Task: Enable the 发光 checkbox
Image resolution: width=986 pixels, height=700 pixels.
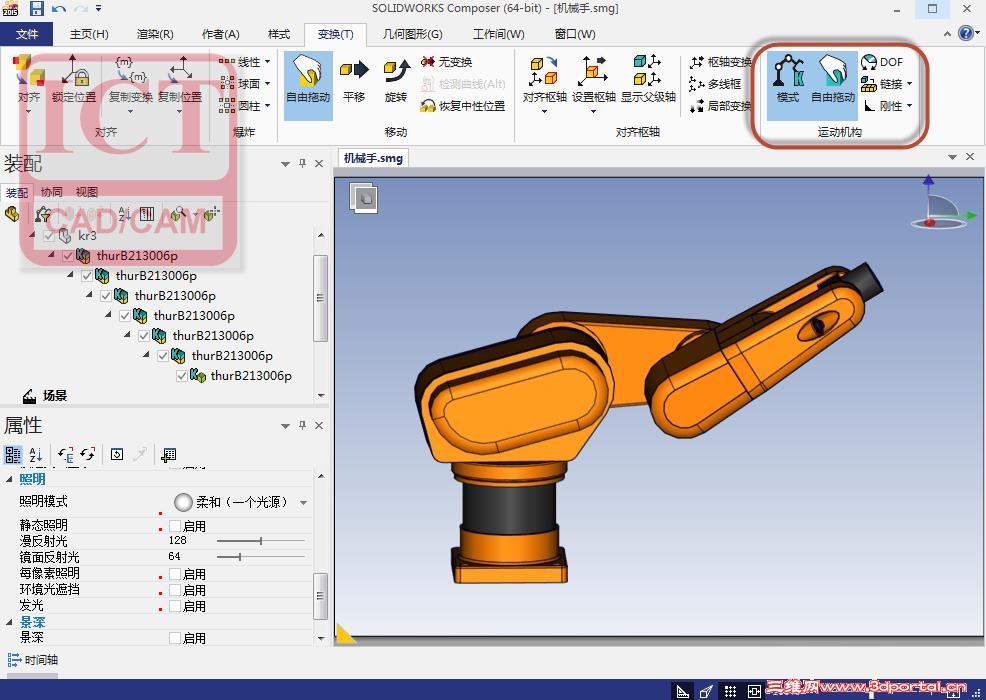Action: [x=175, y=606]
